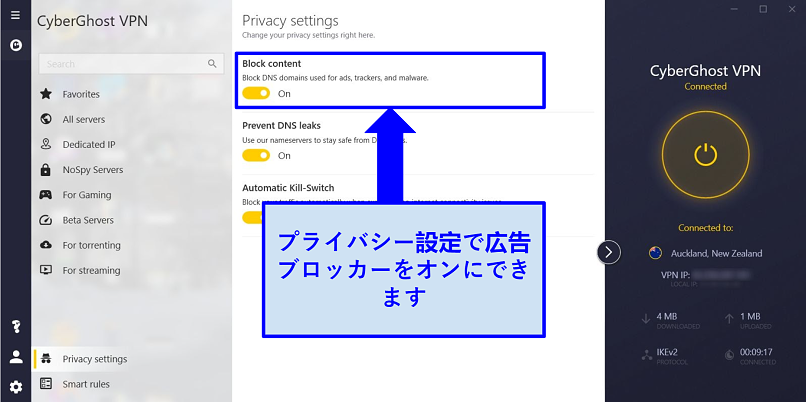Collapse the panel with the round arrow button
The image size is (806, 402).
coord(609,252)
